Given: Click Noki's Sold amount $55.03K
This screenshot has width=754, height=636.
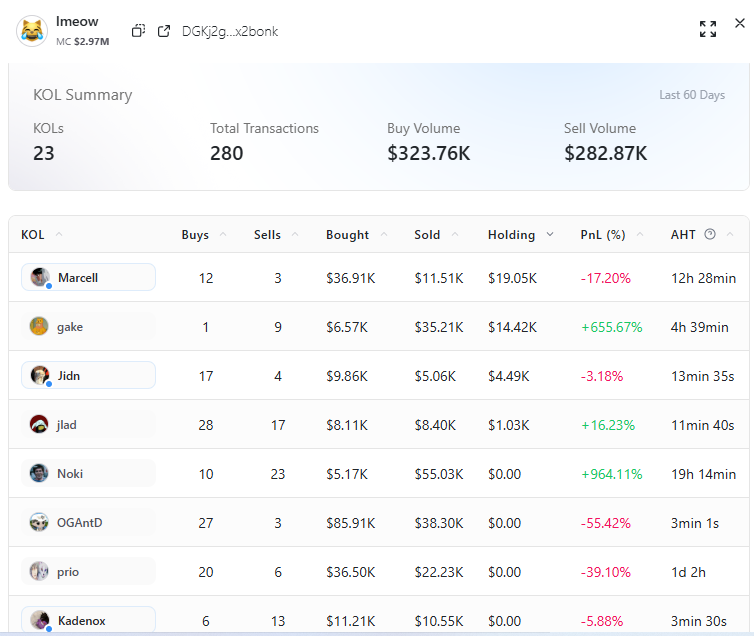Looking at the screenshot, I should click(x=439, y=474).
